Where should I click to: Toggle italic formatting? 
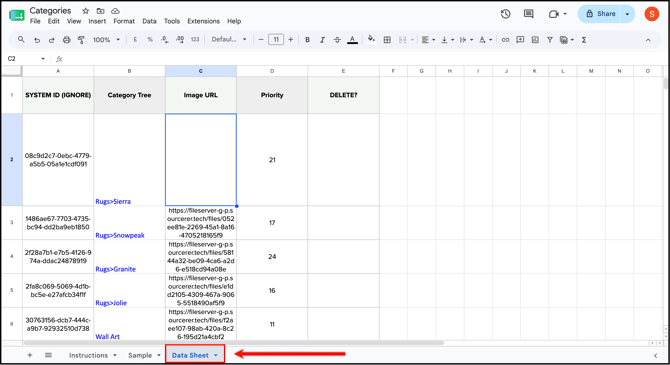pyautogui.click(x=322, y=40)
